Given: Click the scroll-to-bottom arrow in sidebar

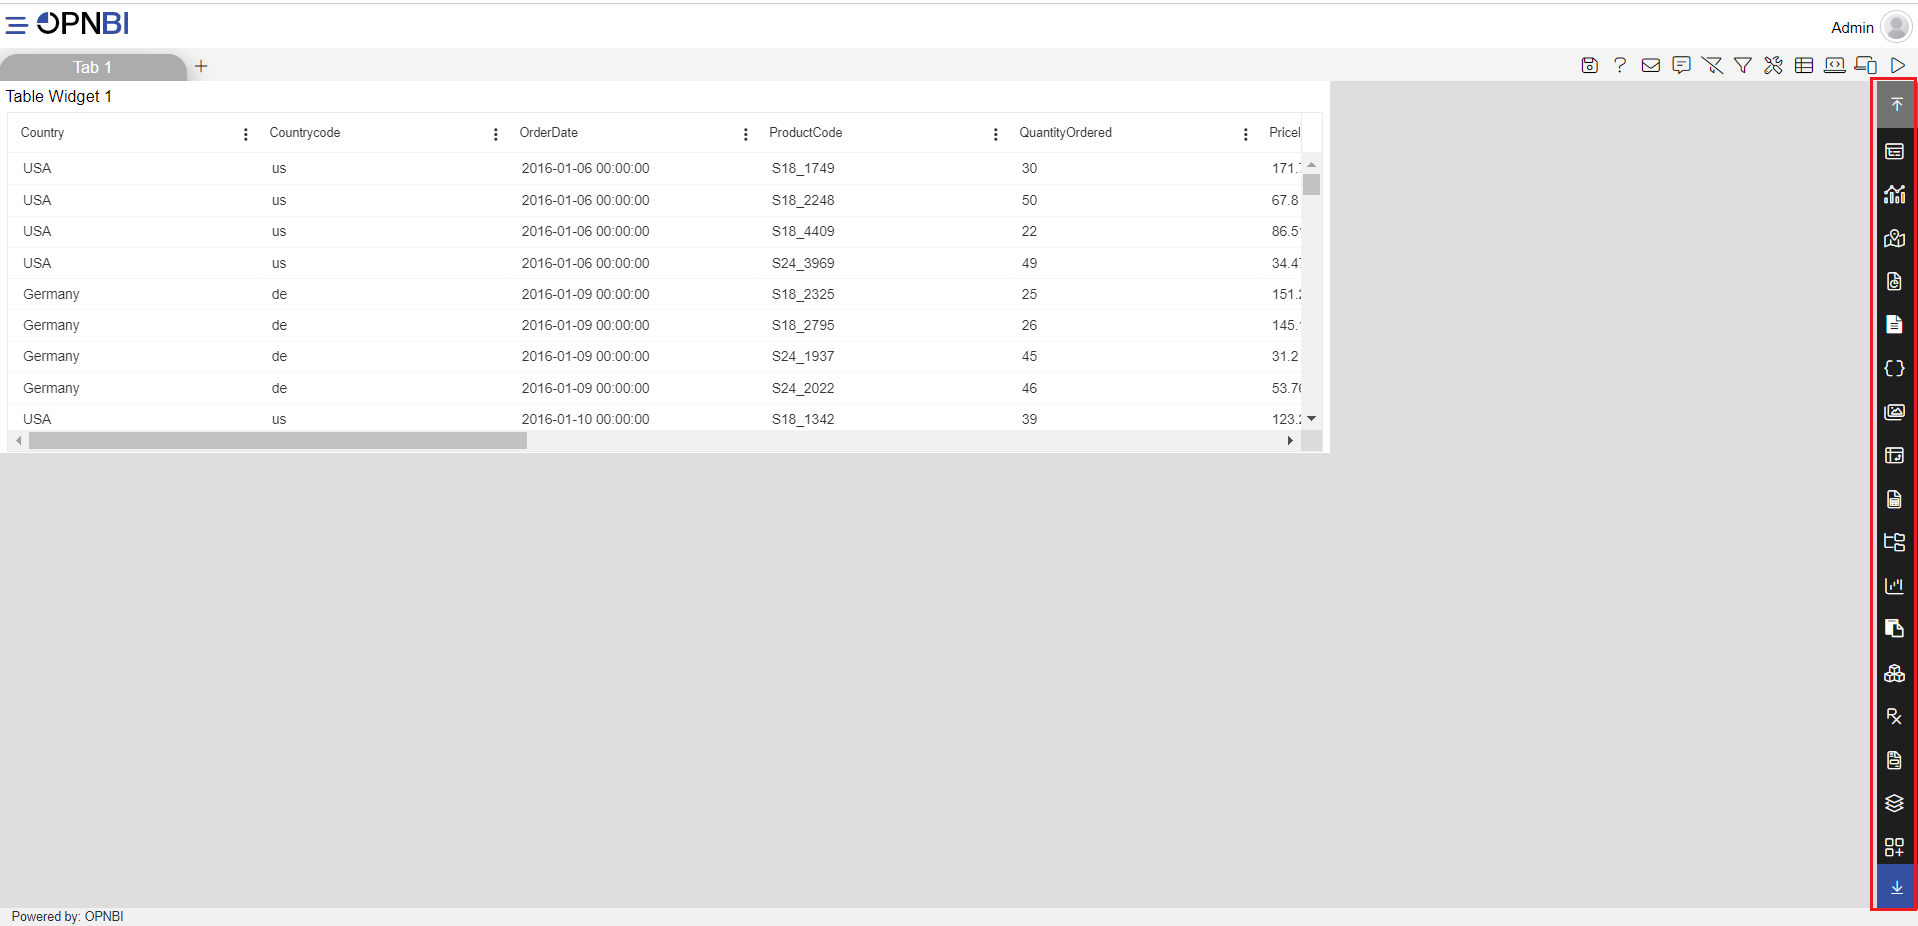Looking at the screenshot, I should [x=1896, y=887].
